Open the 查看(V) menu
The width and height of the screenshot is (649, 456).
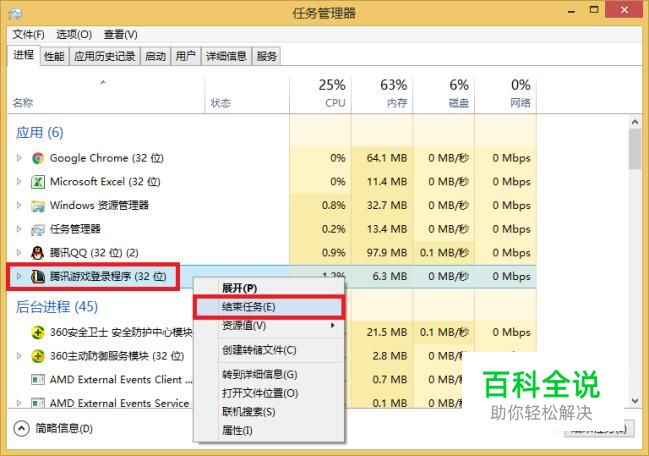(x=120, y=34)
